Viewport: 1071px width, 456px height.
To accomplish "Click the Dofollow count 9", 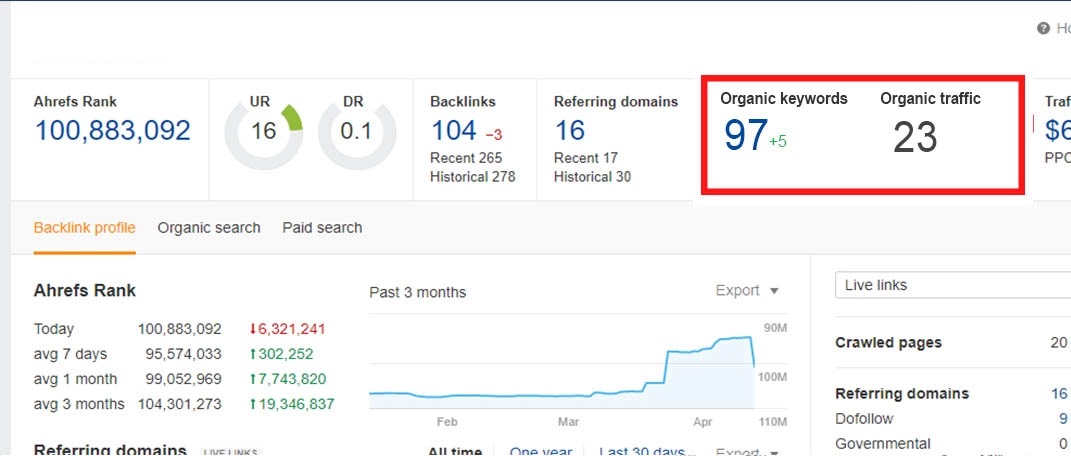I will tap(1062, 418).
